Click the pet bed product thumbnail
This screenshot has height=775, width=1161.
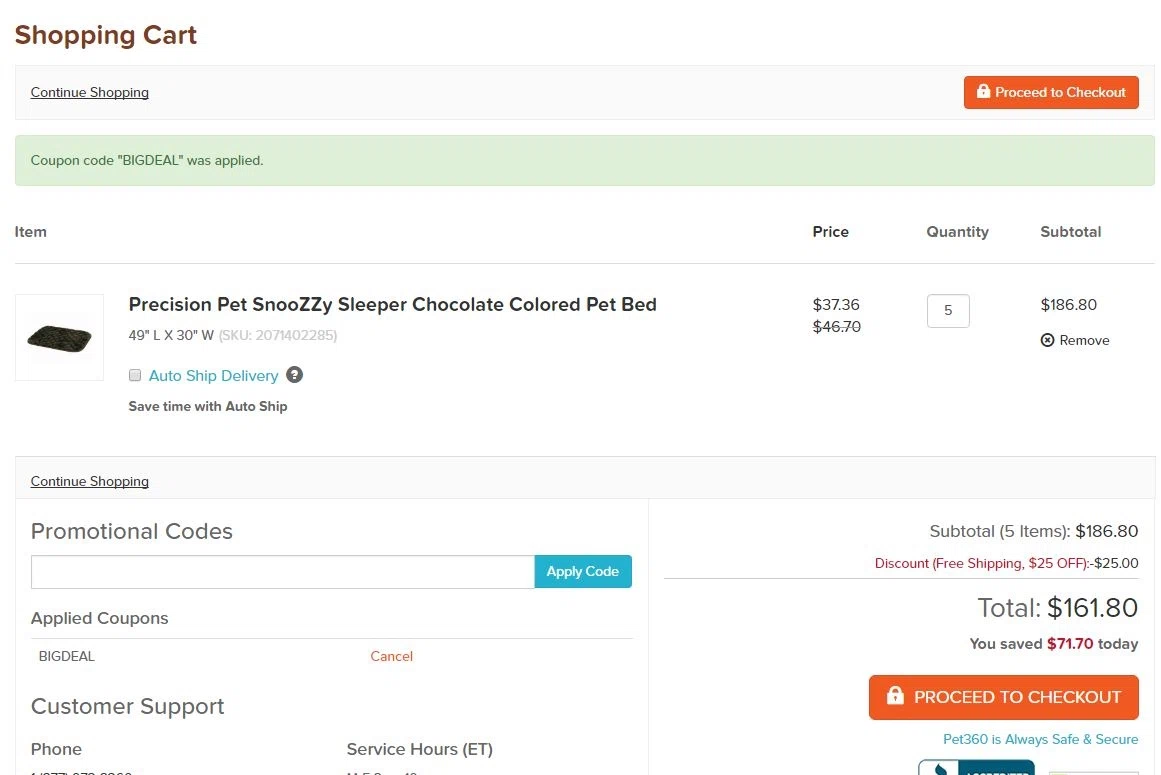pos(59,338)
